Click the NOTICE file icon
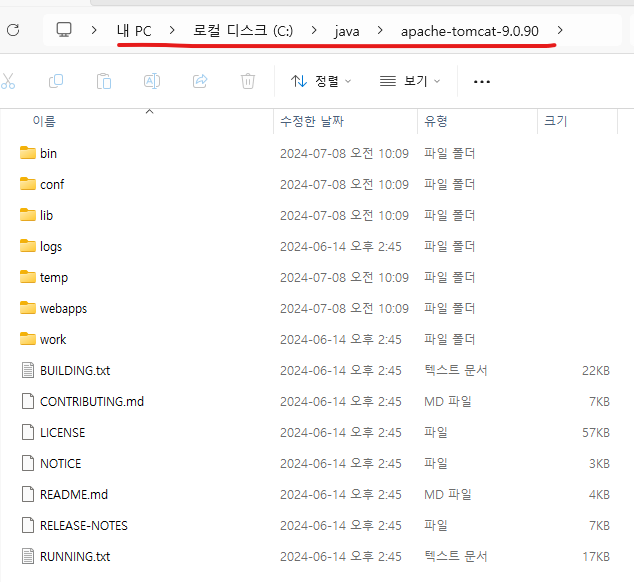This screenshot has height=582, width=634. pyautogui.click(x=28, y=463)
